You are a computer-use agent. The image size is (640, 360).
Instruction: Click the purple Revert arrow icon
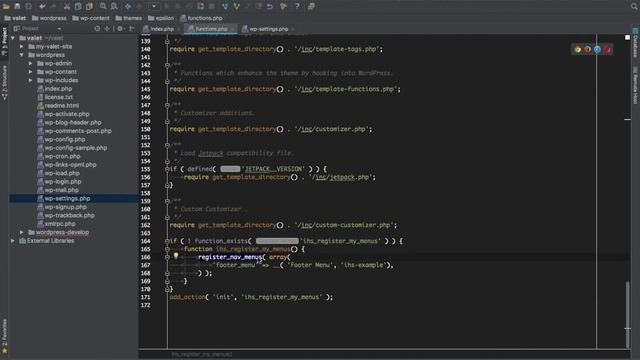tap(270, 7)
